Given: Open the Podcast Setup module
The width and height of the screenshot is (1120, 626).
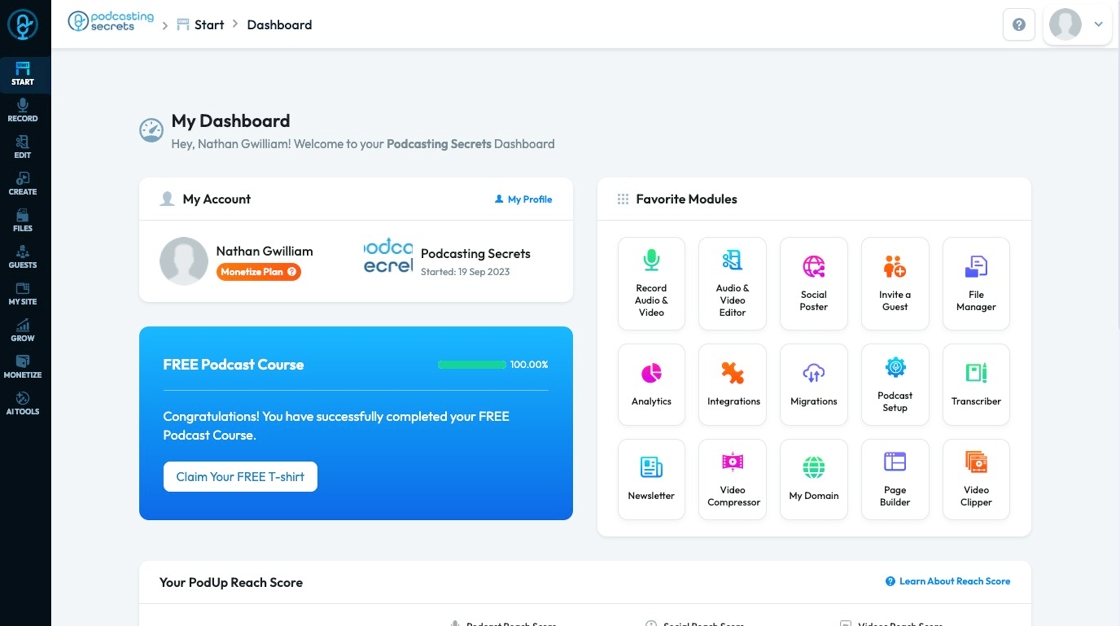Looking at the screenshot, I should pos(895,384).
